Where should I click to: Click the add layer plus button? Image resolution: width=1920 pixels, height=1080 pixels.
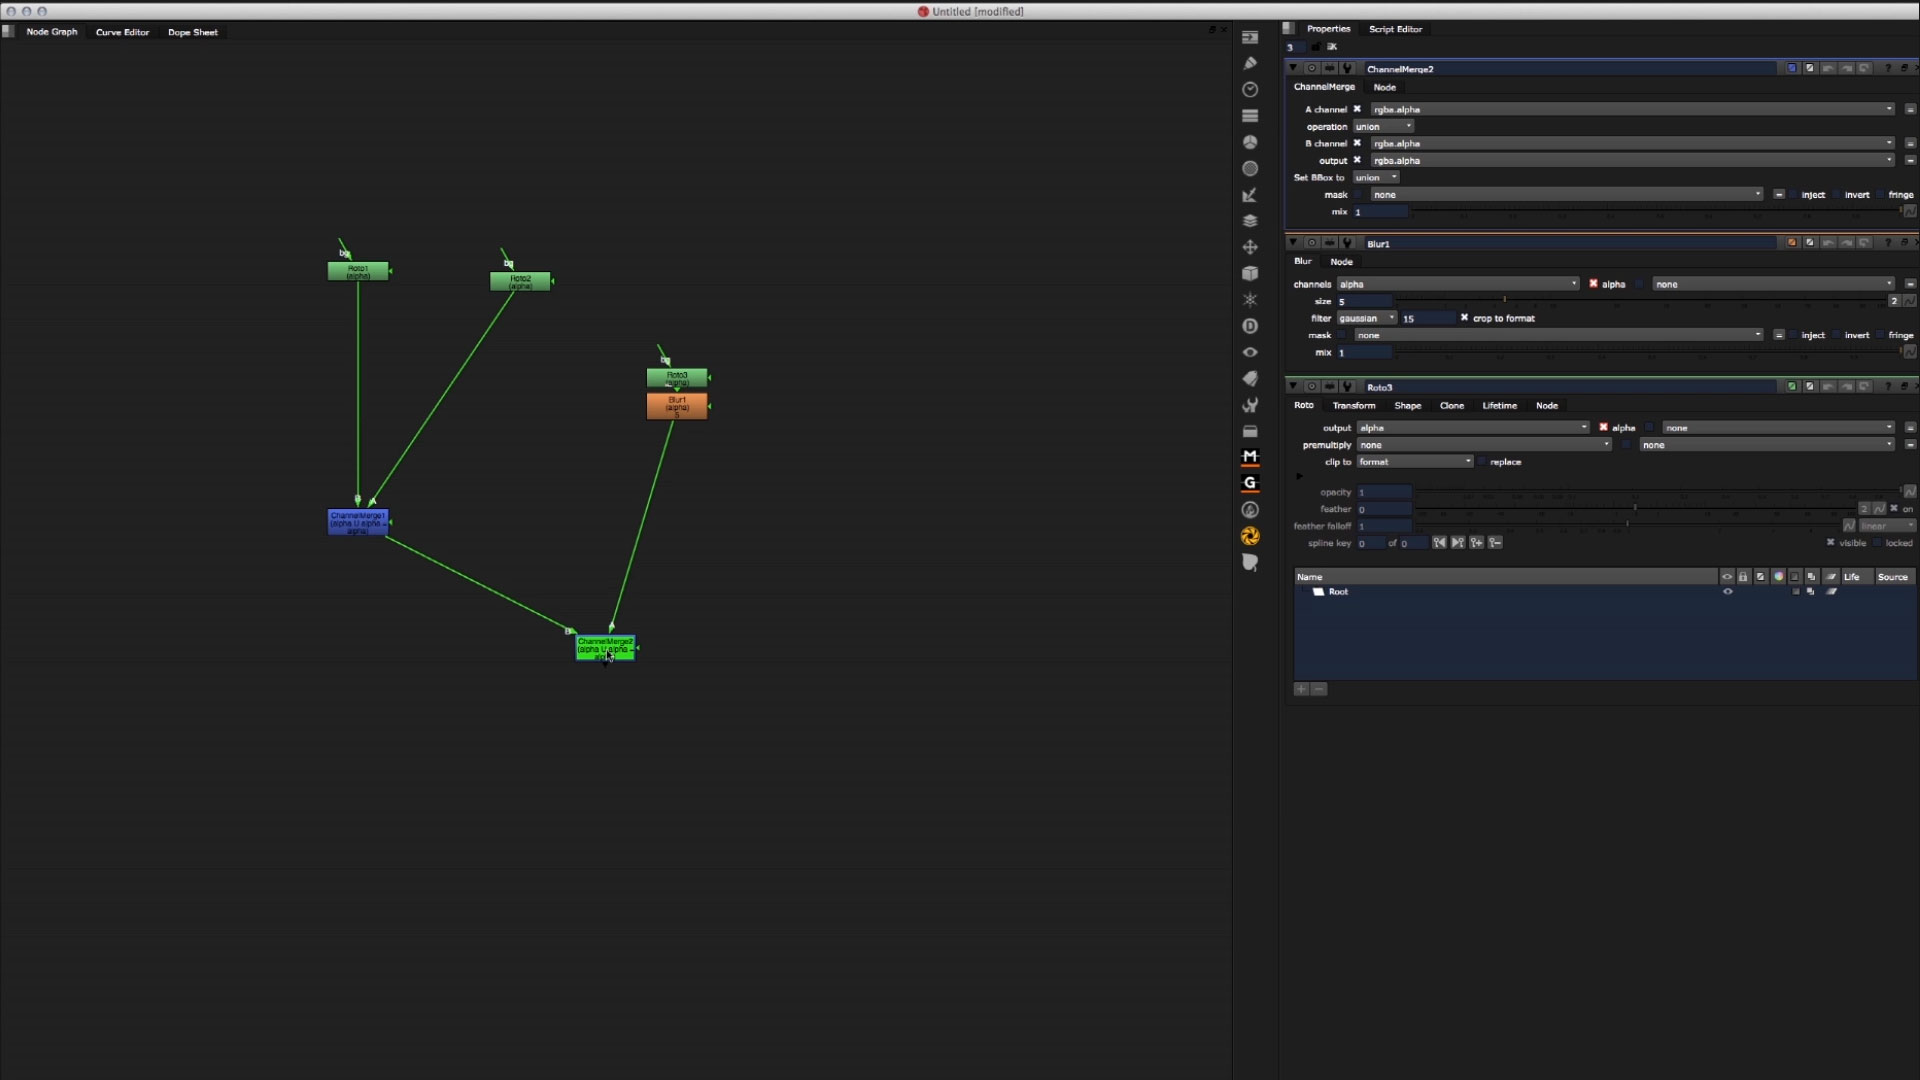(1301, 689)
